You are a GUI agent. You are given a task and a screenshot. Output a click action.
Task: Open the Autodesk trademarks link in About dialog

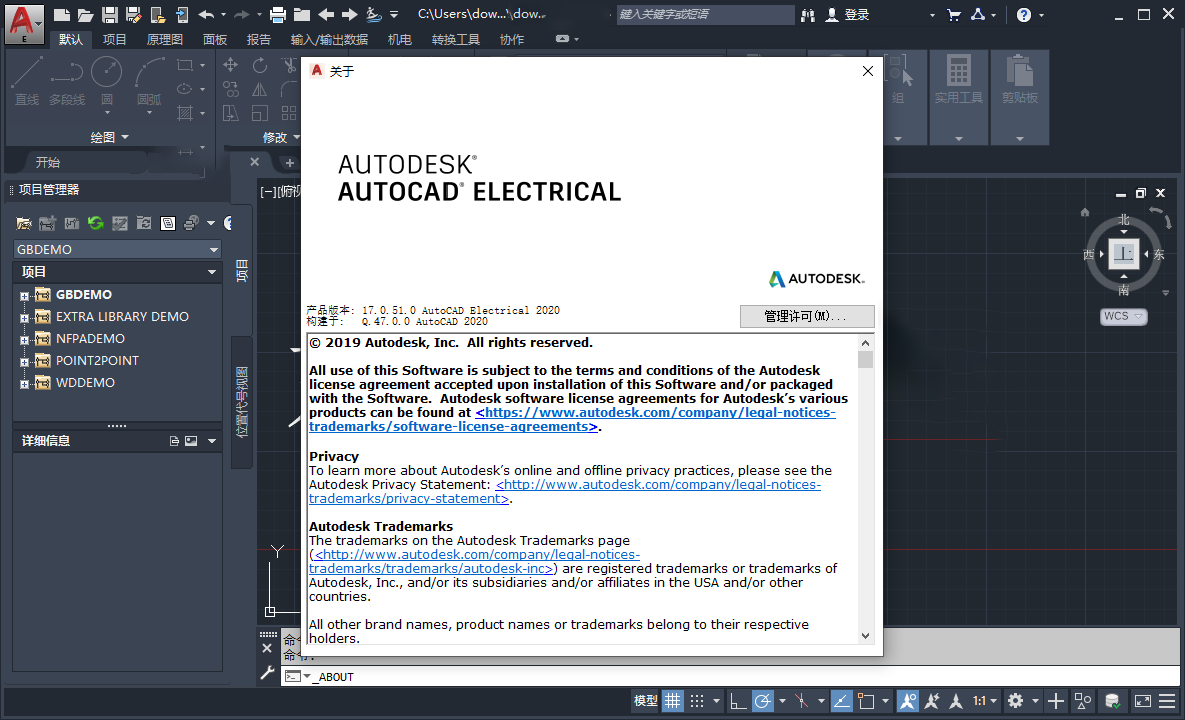(475, 561)
